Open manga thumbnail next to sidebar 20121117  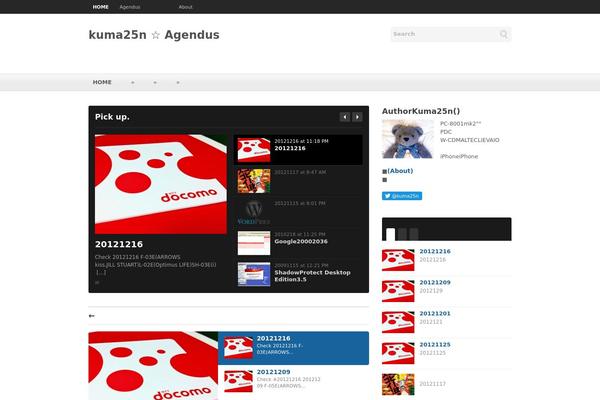click(x=398, y=384)
